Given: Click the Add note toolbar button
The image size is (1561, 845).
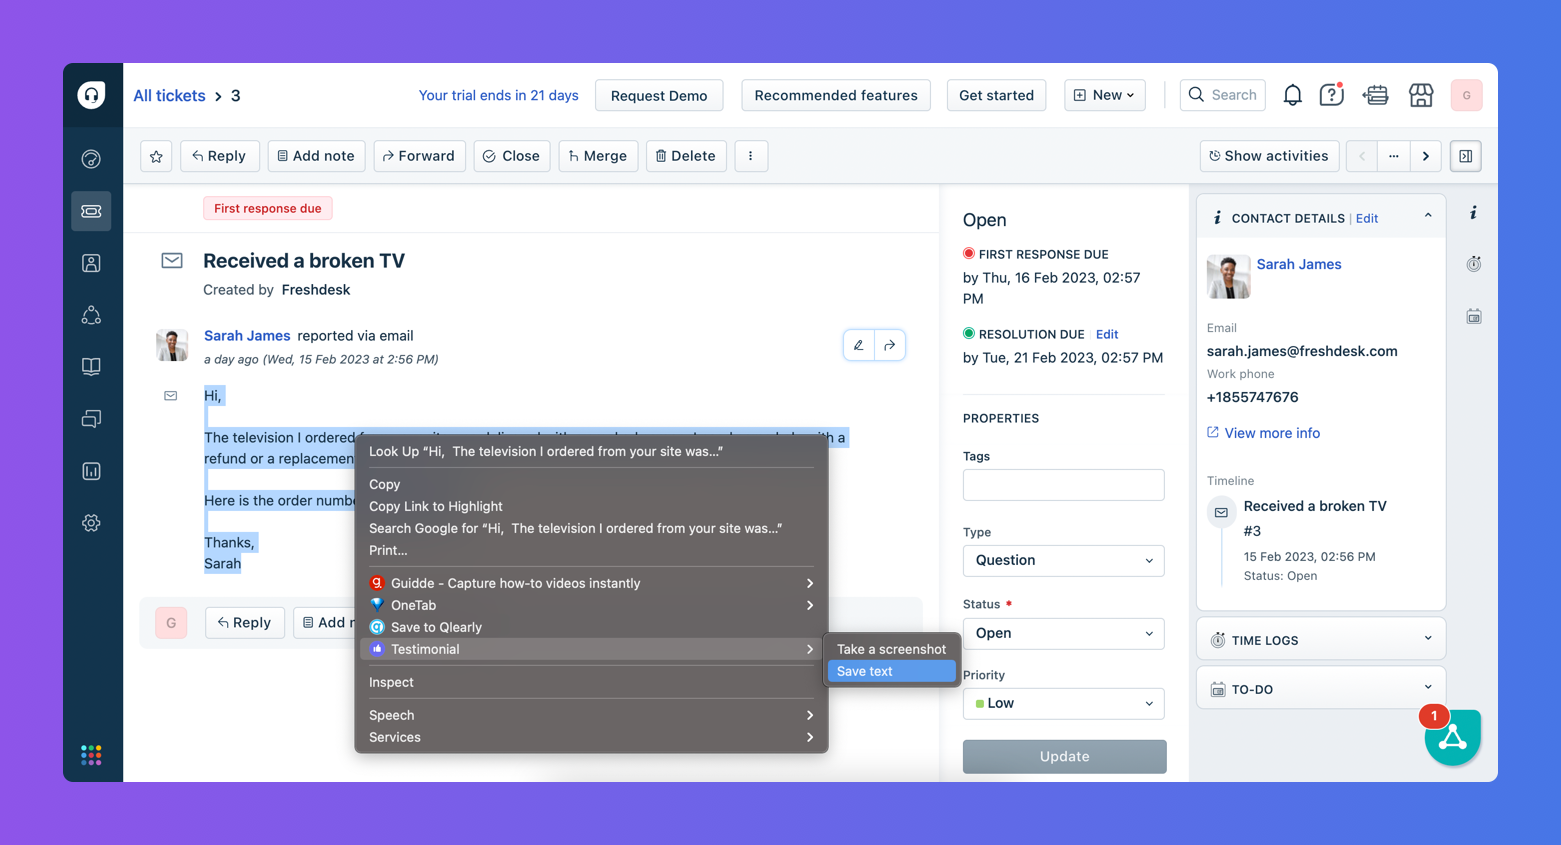Looking at the screenshot, I should pyautogui.click(x=316, y=156).
